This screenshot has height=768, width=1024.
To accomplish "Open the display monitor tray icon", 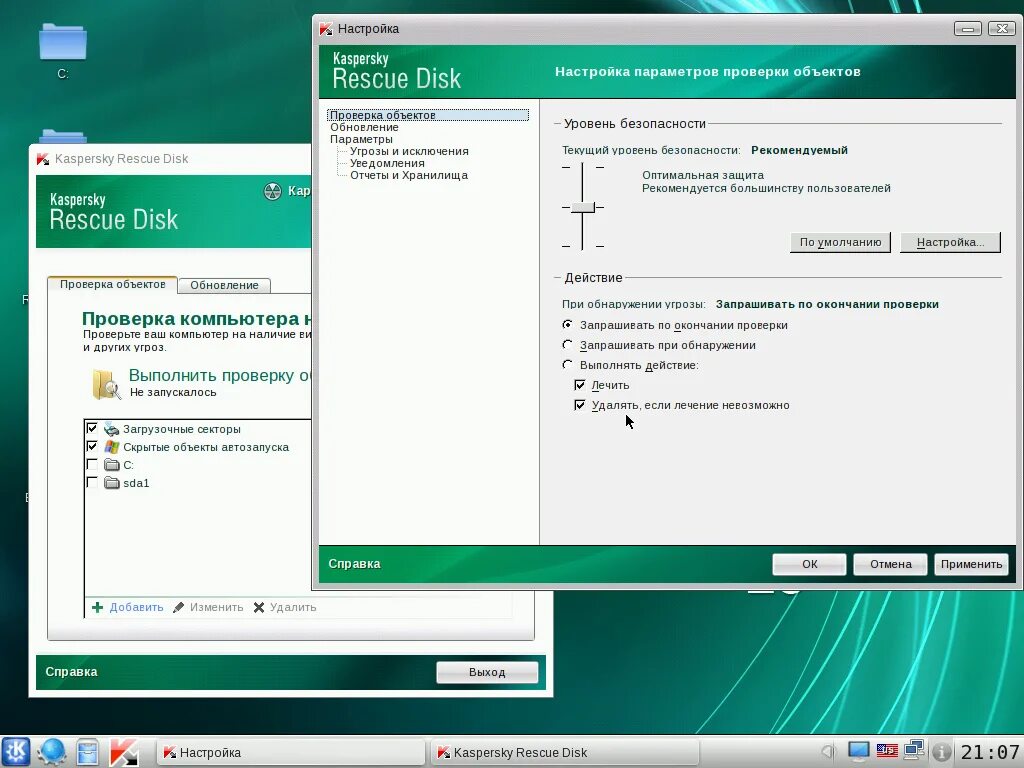I will tap(858, 752).
